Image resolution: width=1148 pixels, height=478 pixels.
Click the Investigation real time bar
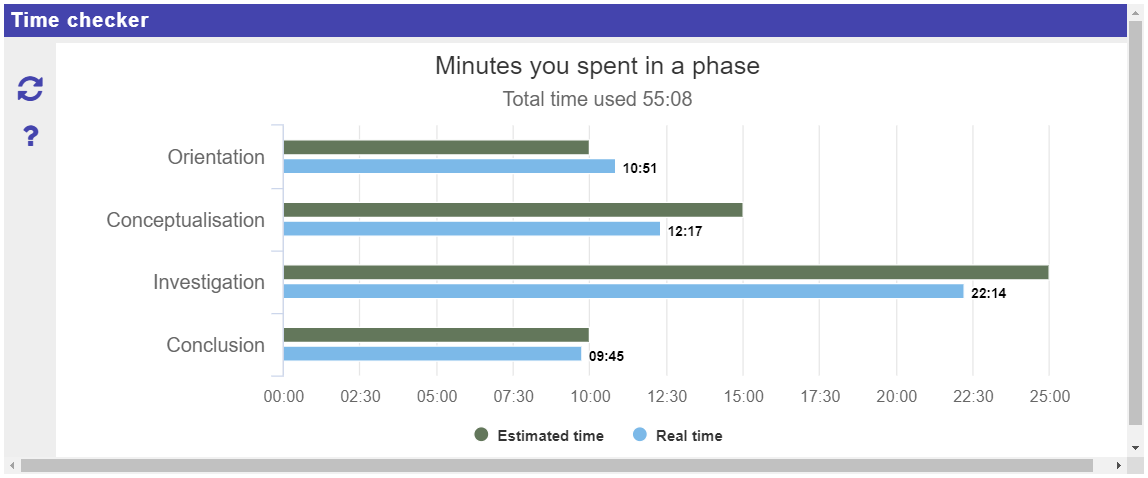click(623, 291)
